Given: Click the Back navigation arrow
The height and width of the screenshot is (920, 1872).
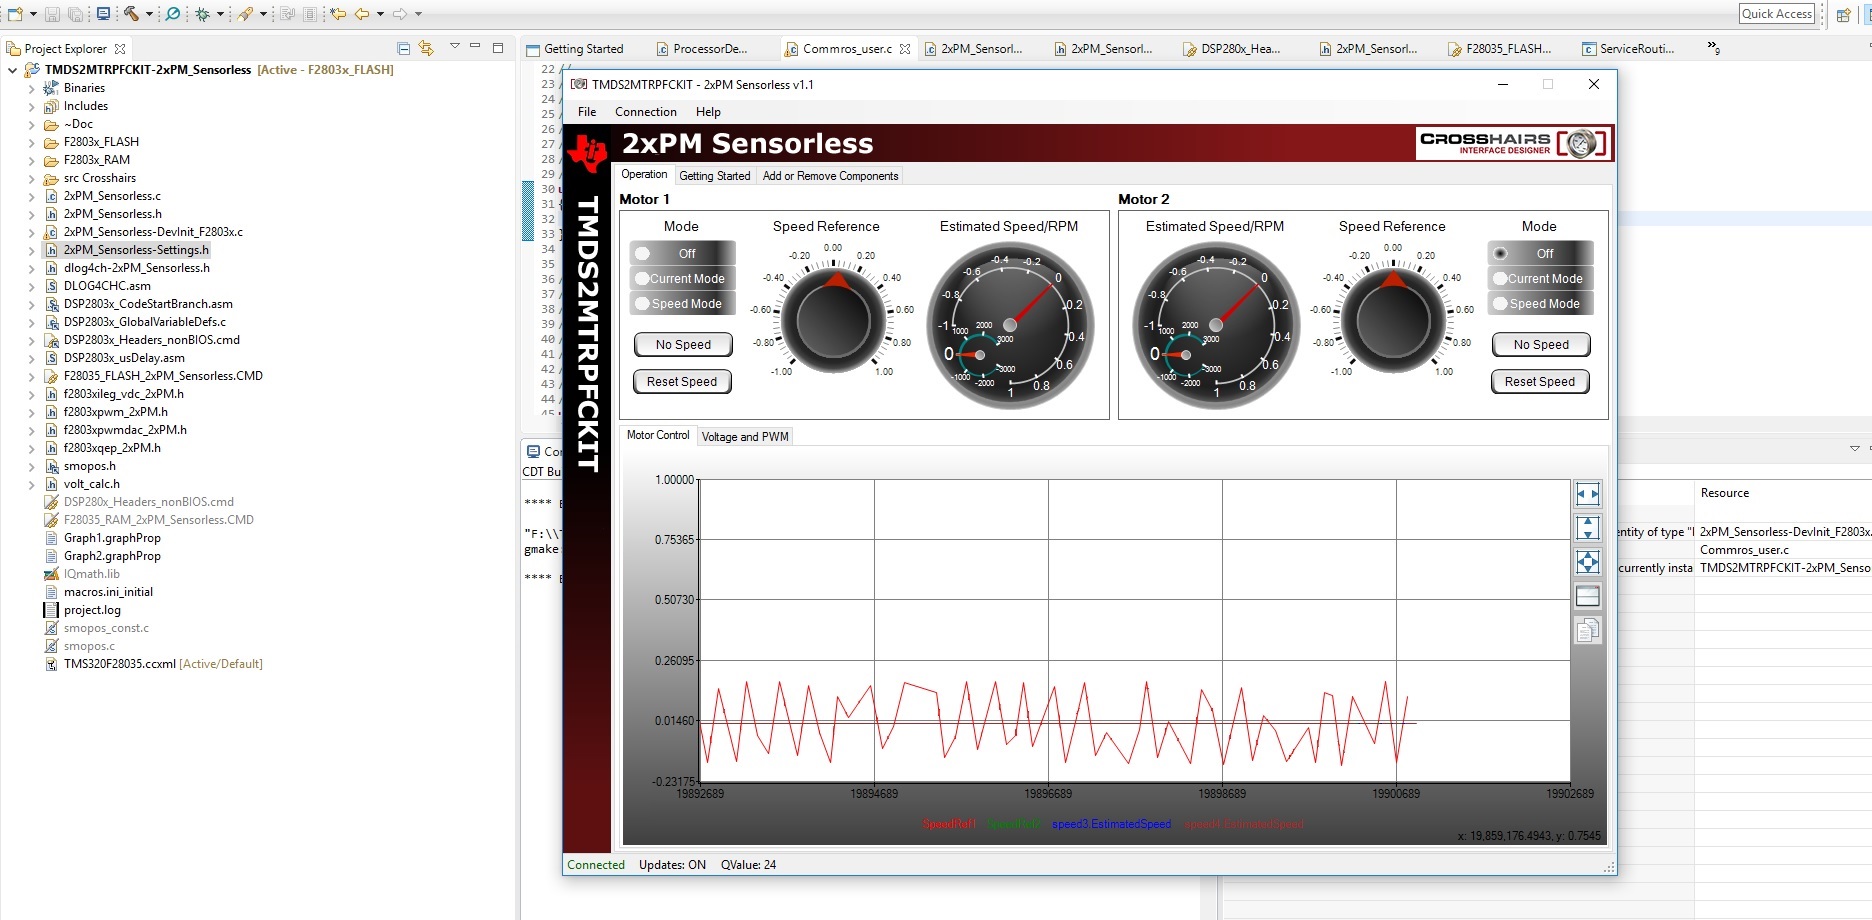Looking at the screenshot, I should click(362, 14).
